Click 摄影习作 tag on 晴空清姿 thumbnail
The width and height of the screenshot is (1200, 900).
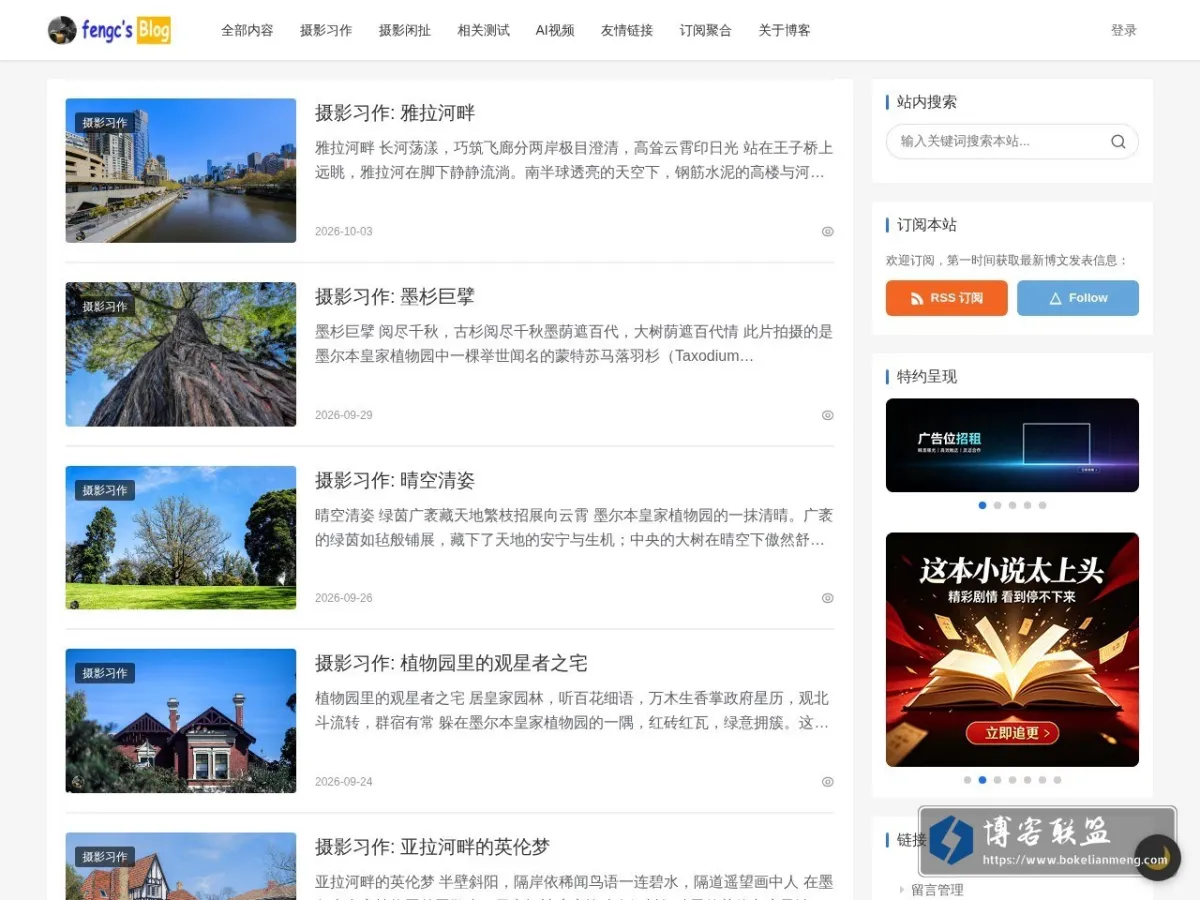click(105, 490)
